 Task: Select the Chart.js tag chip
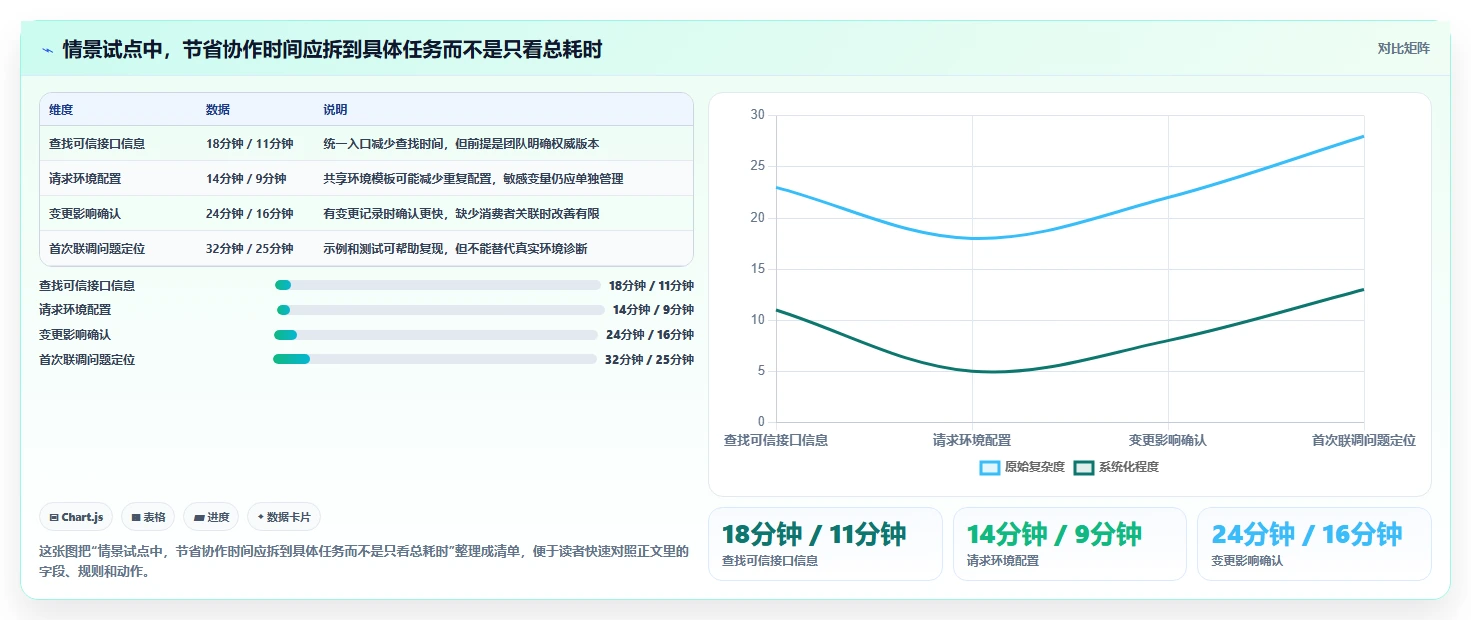point(77,517)
